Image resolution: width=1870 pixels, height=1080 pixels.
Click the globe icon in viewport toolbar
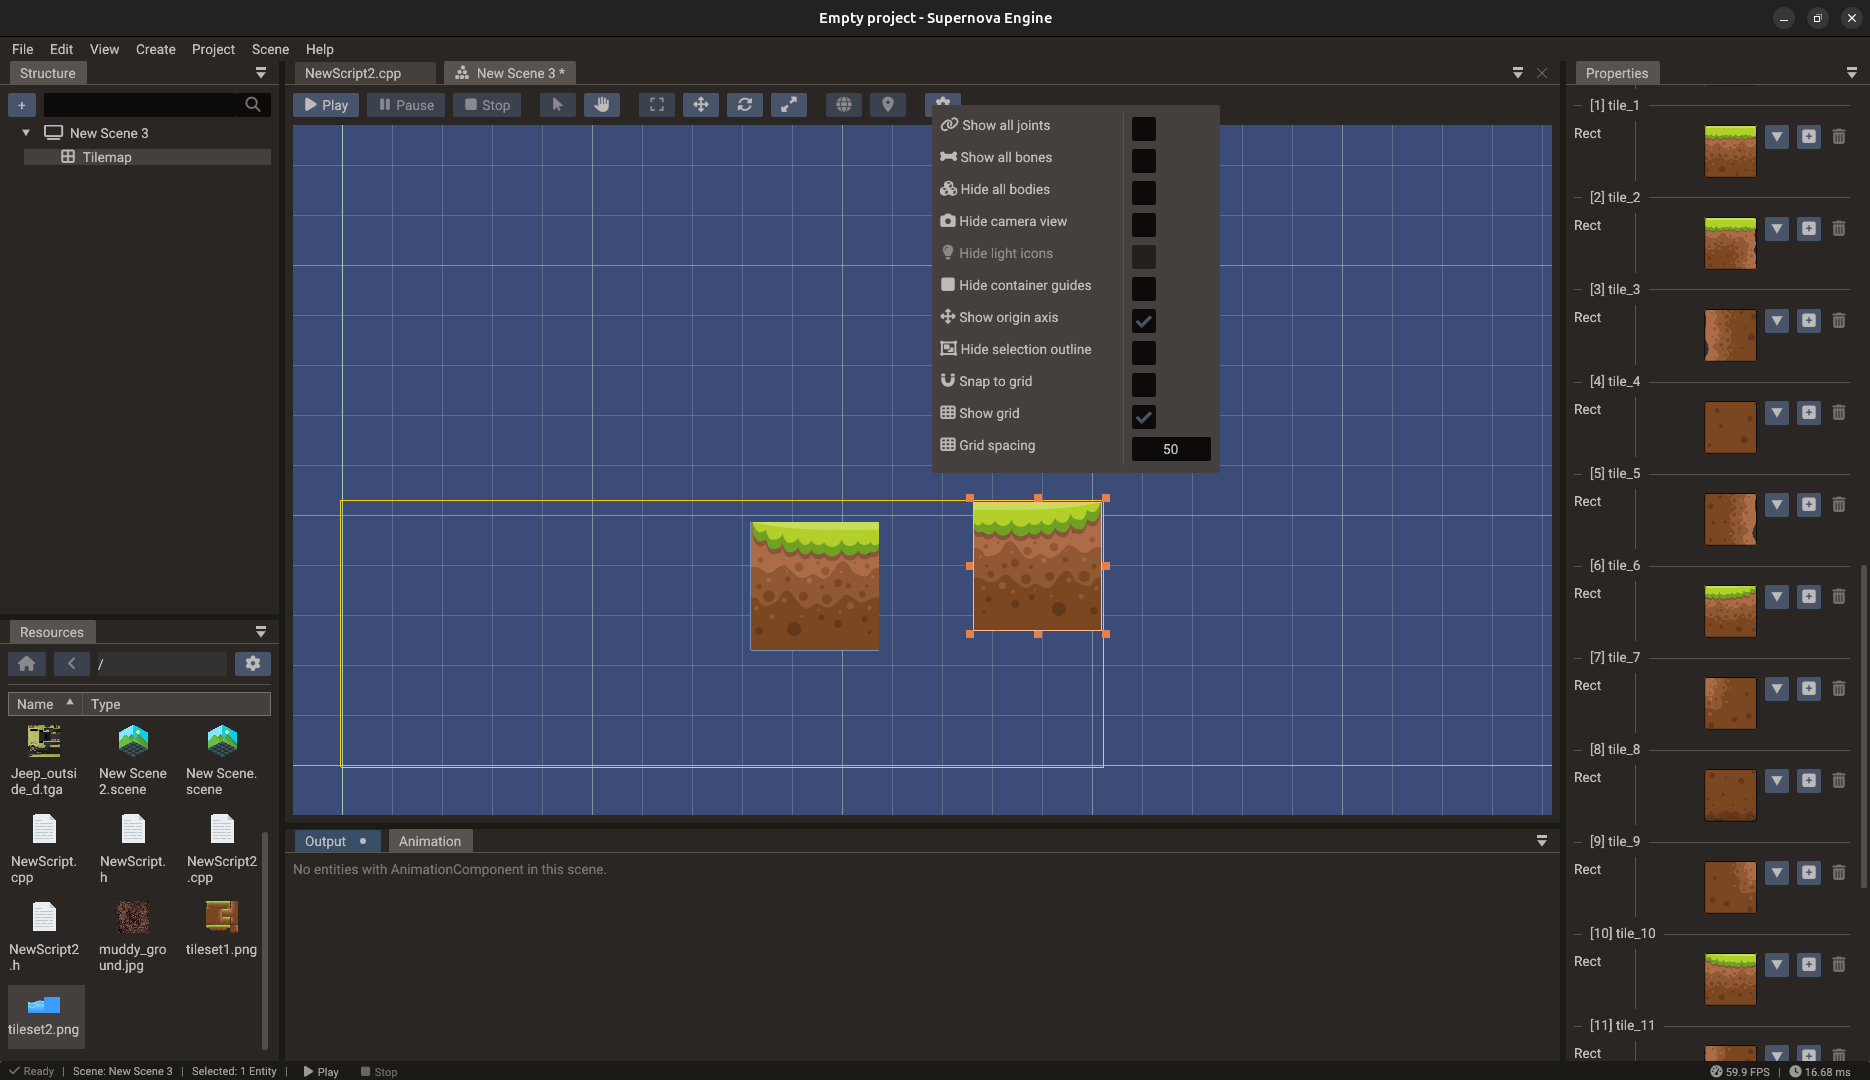point(843,104)
